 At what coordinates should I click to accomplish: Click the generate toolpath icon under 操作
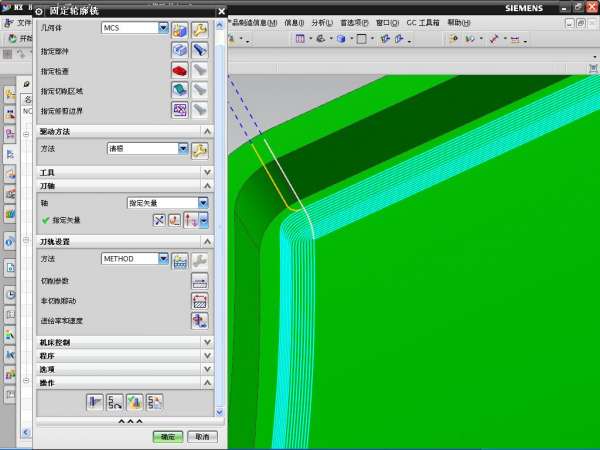96,402
